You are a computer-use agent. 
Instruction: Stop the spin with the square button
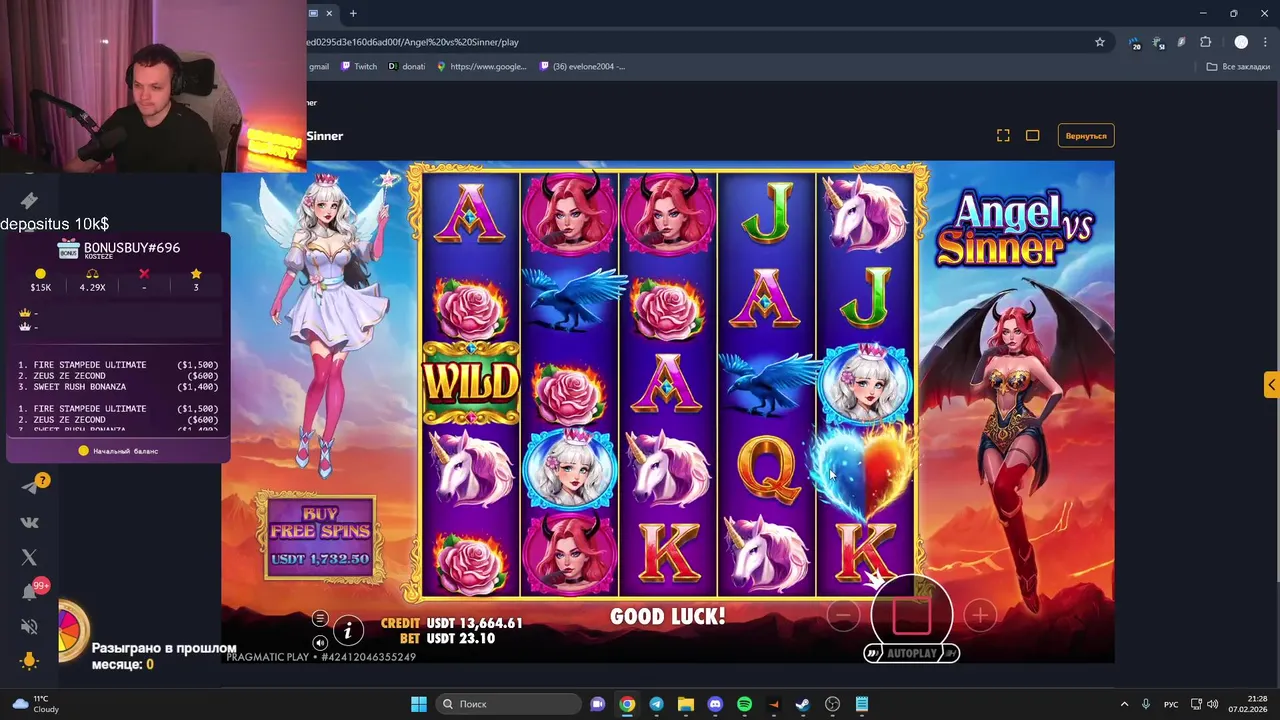911,615
